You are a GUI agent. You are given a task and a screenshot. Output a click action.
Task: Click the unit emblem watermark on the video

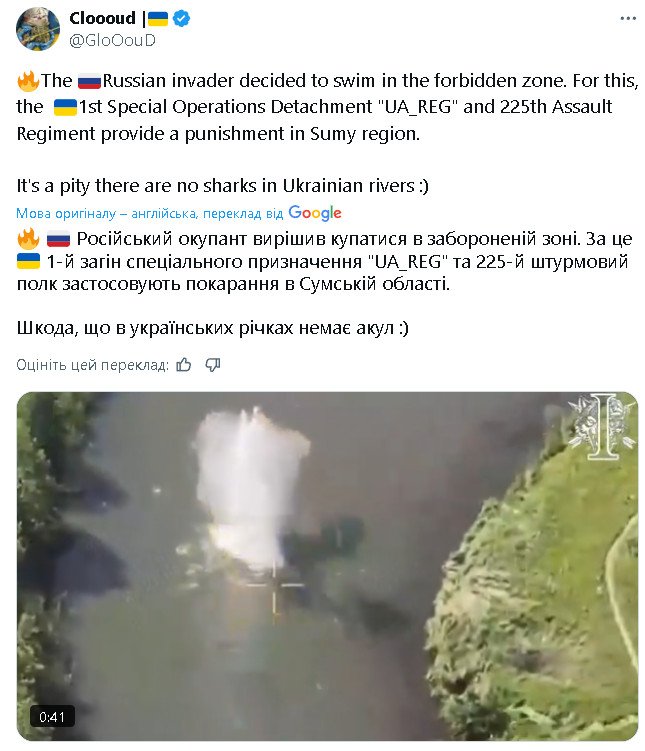601,426
